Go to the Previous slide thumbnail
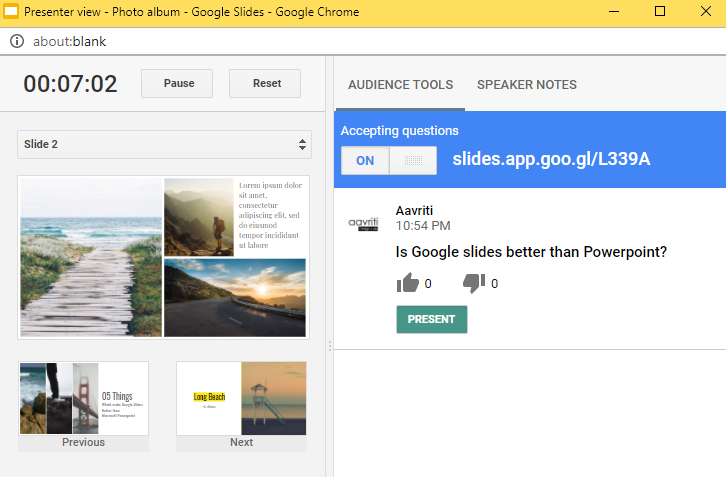Image resolution: width=726 pixels, height=477 pixels. coord(83,404)
